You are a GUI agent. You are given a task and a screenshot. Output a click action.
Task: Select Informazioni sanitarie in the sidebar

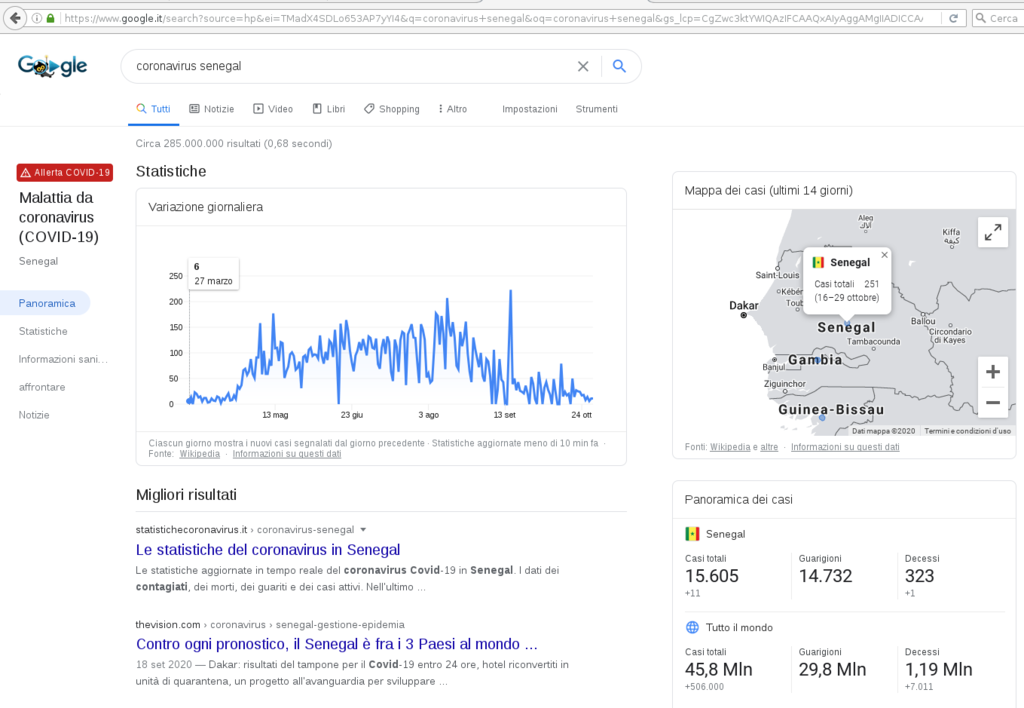63,359
